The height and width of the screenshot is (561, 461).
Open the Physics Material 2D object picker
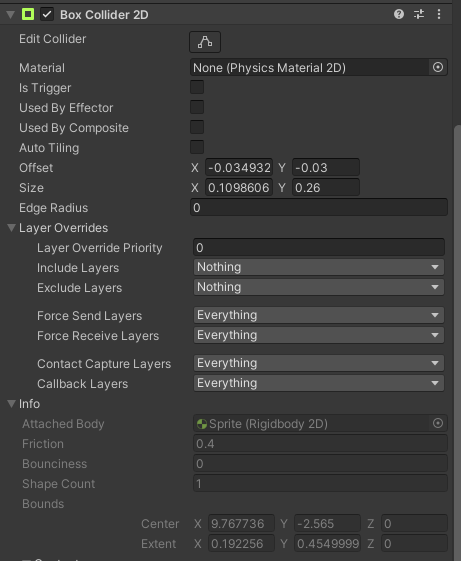click(438, 67)
